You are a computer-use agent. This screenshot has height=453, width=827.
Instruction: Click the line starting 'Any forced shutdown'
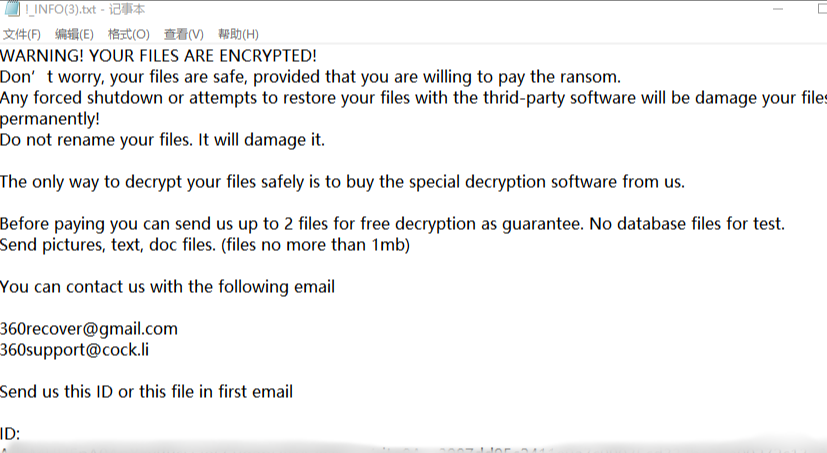pos(412,98)
